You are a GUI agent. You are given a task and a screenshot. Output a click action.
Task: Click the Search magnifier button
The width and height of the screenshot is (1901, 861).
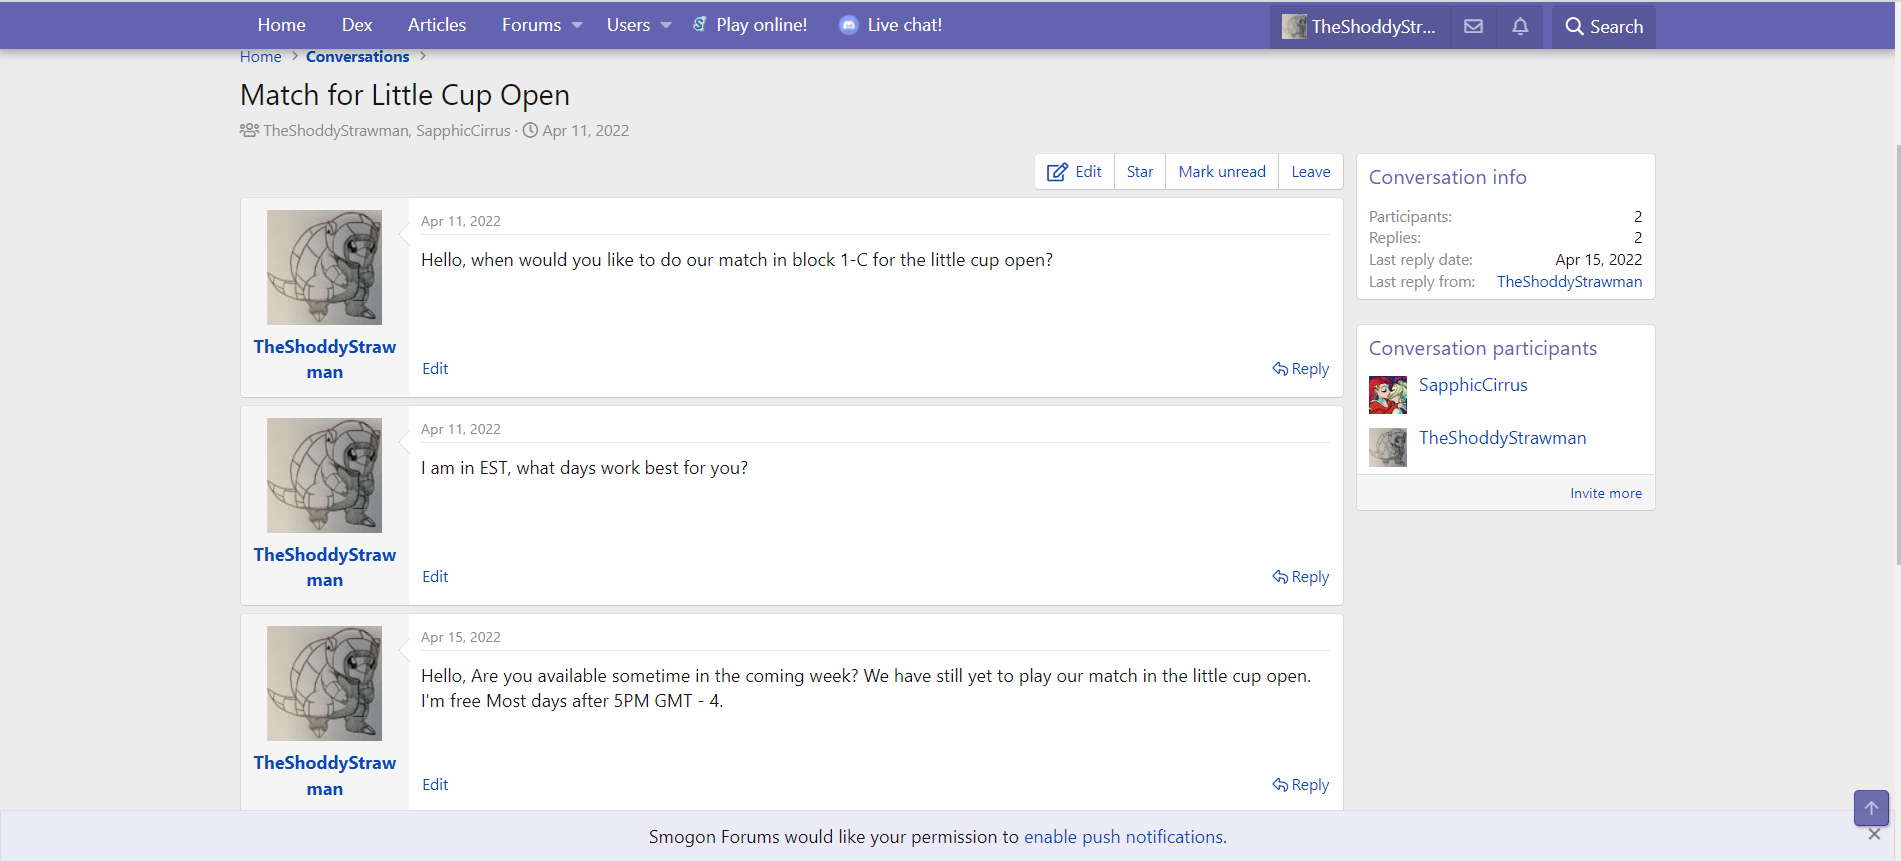[1603, 26]
